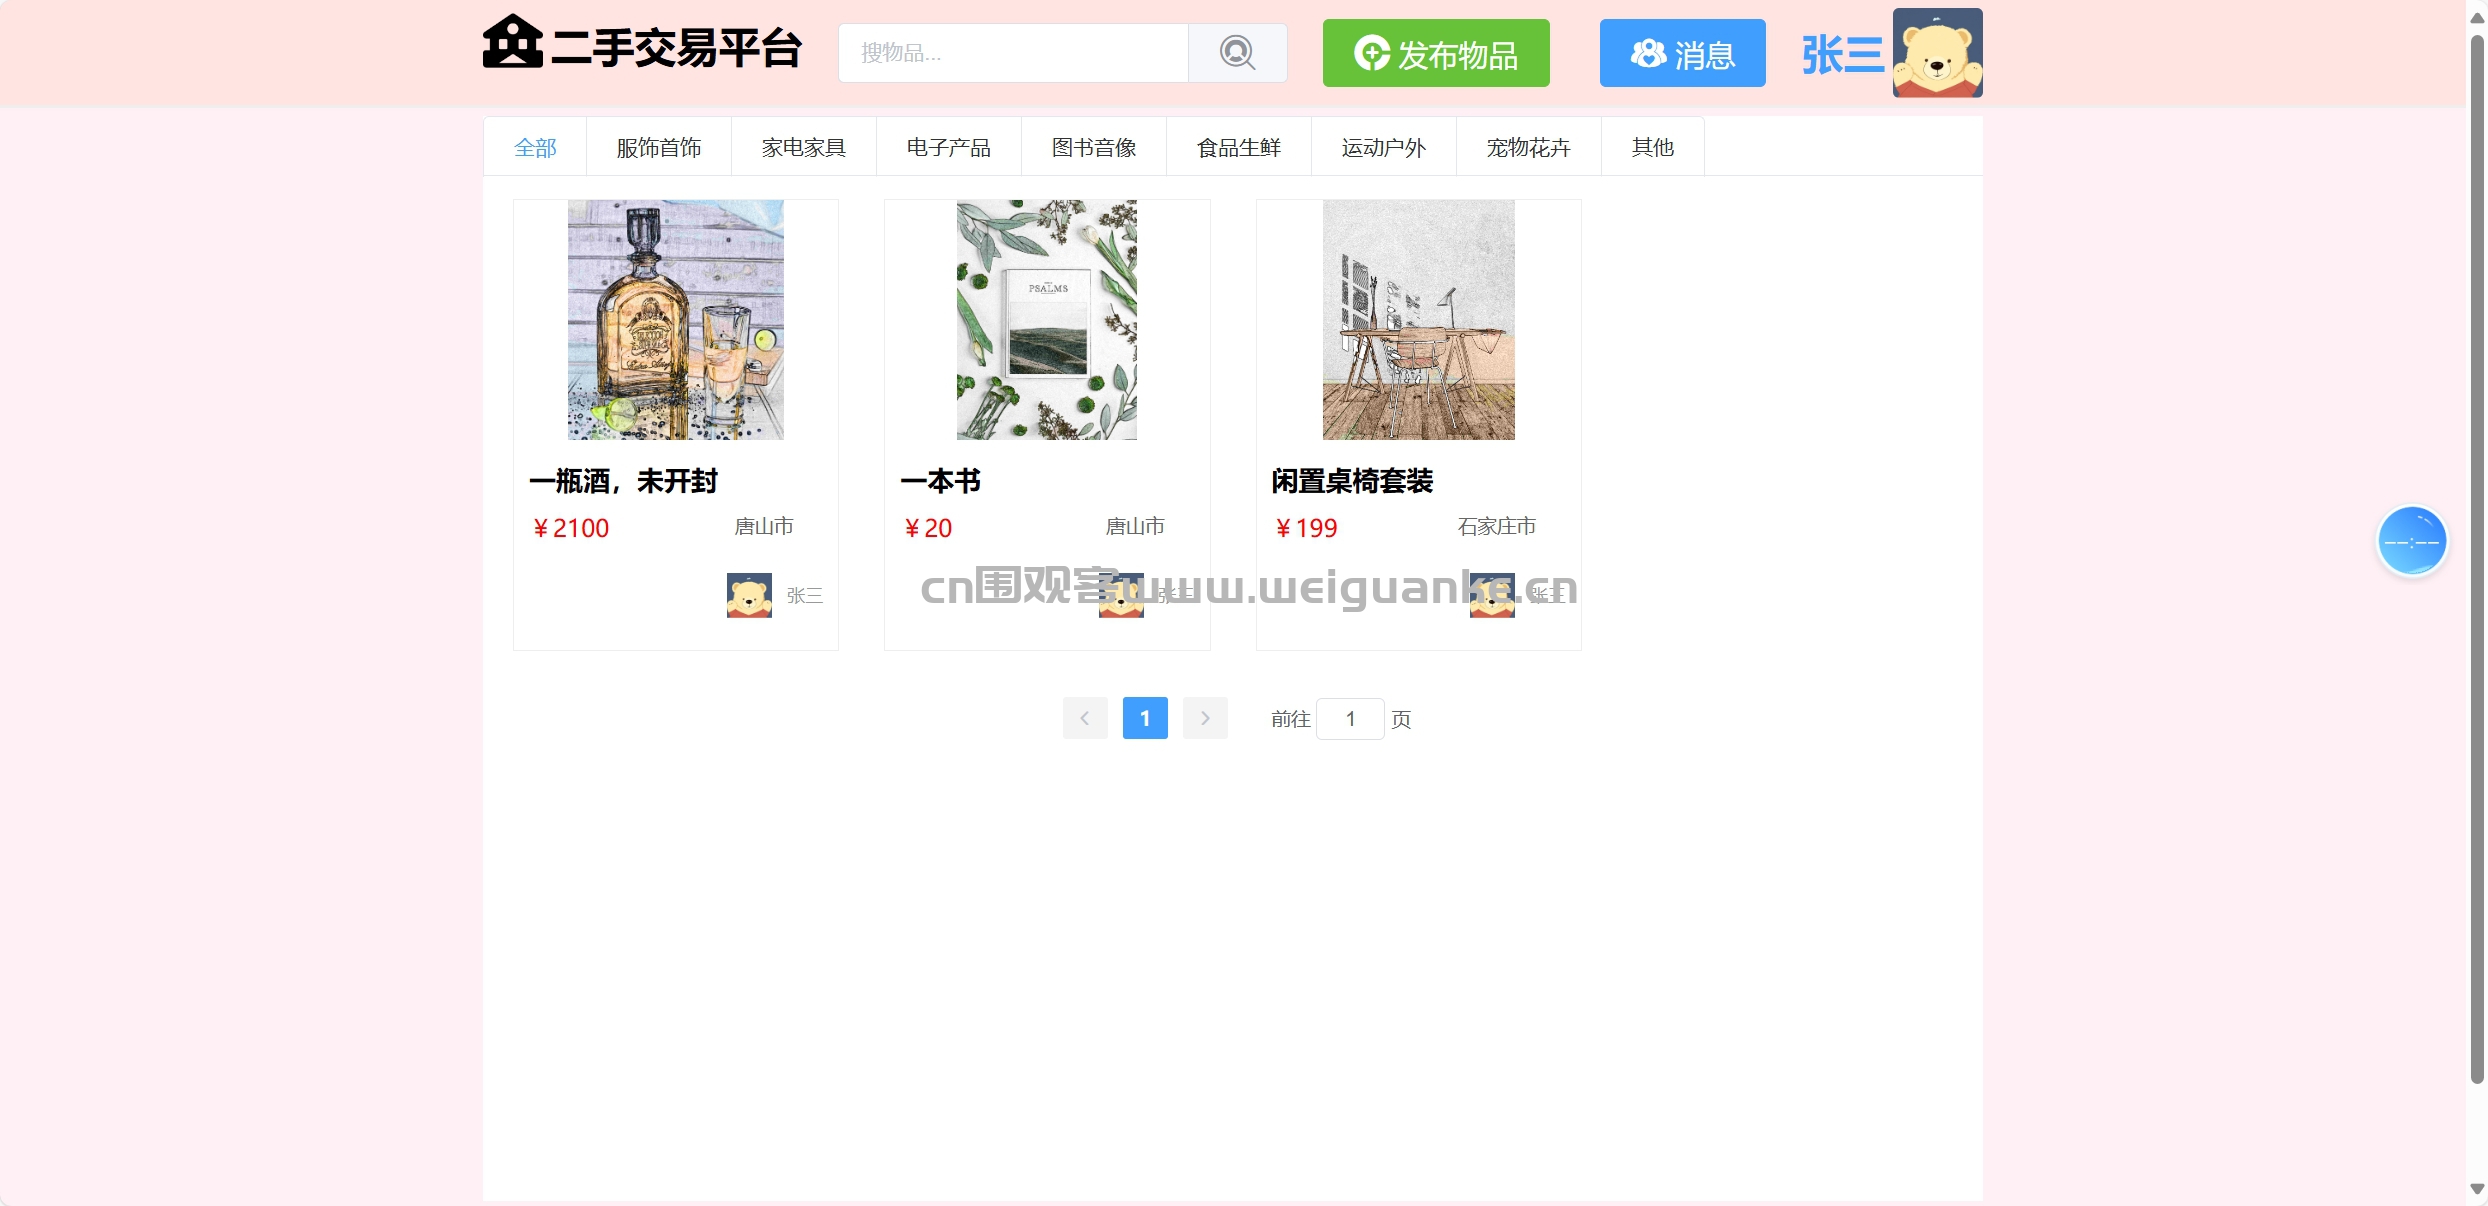Click the page jump number field
The width and height of the screenshot is (2488, 1206).
click(x=1350, y=719)
